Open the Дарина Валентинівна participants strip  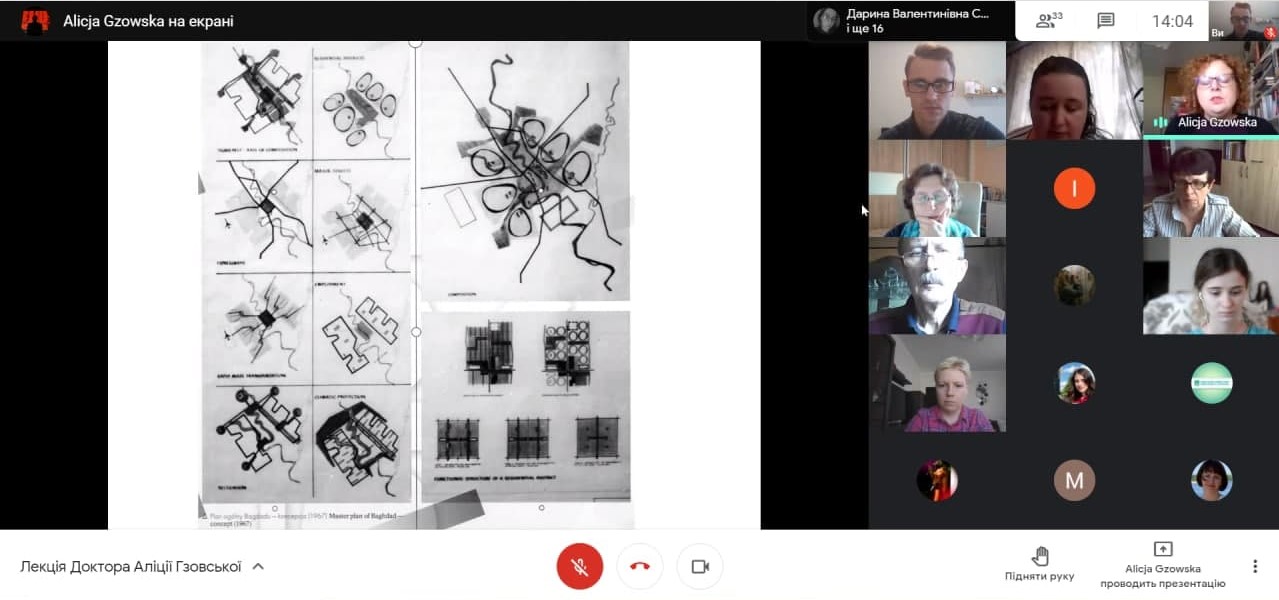(x=905, y=21)
